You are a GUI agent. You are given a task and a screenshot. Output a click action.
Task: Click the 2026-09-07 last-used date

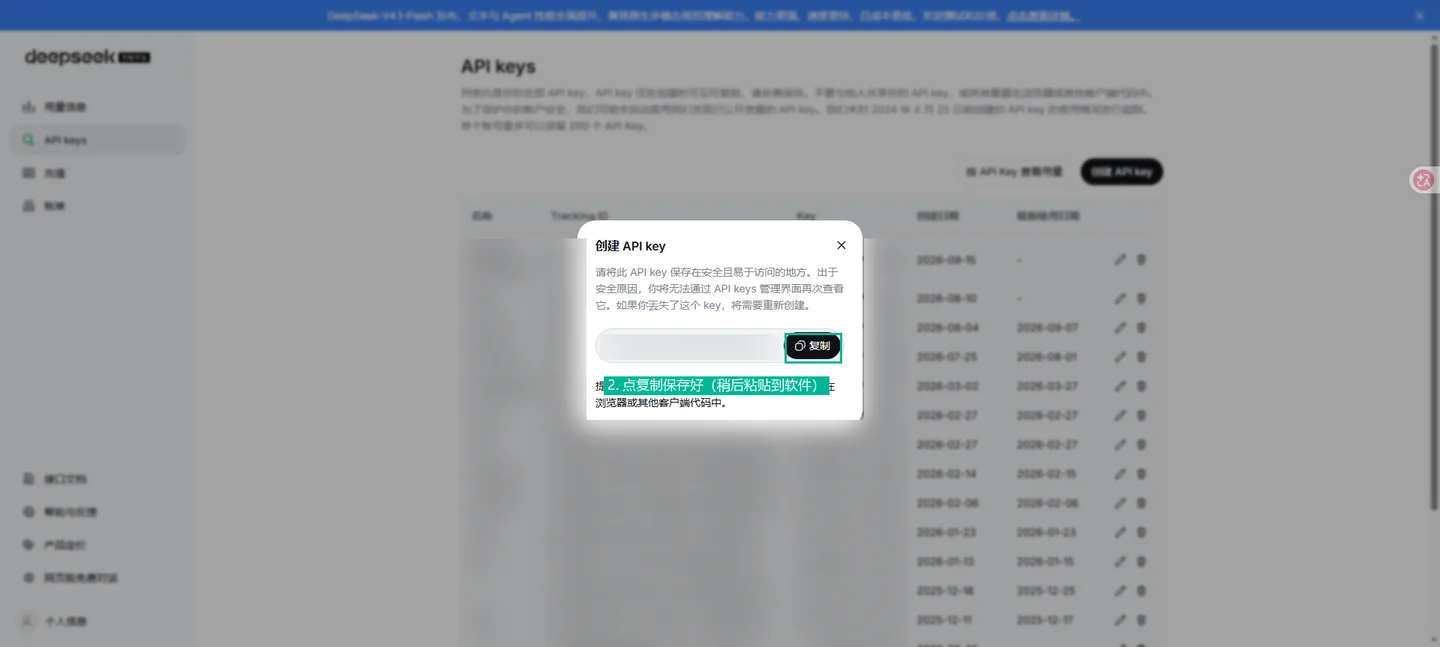pos(1047,328)
